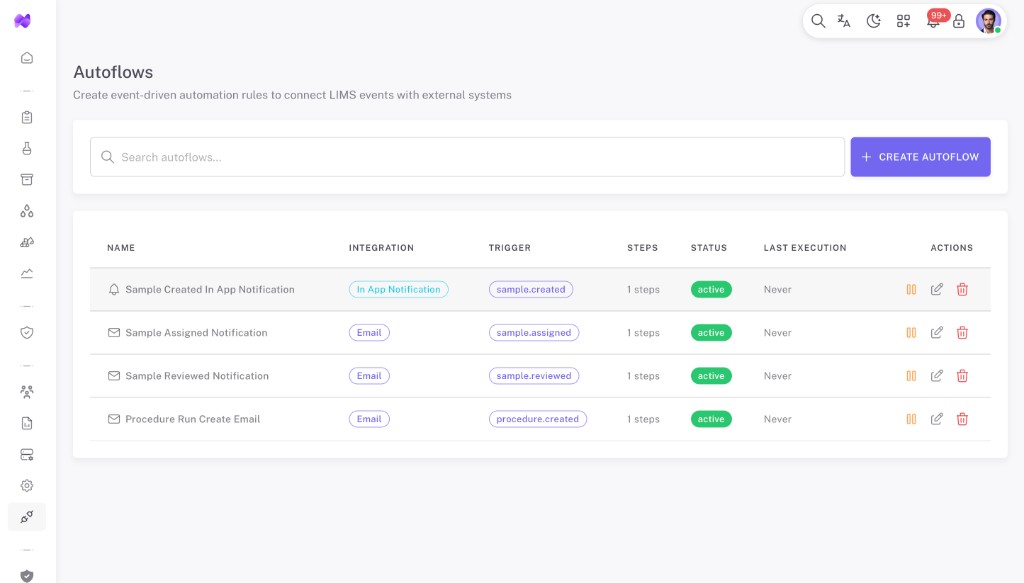This screenshot has height=583, width=1024.
Task: Click the Search autoflows input field
Action: click(x=468, y=157)
